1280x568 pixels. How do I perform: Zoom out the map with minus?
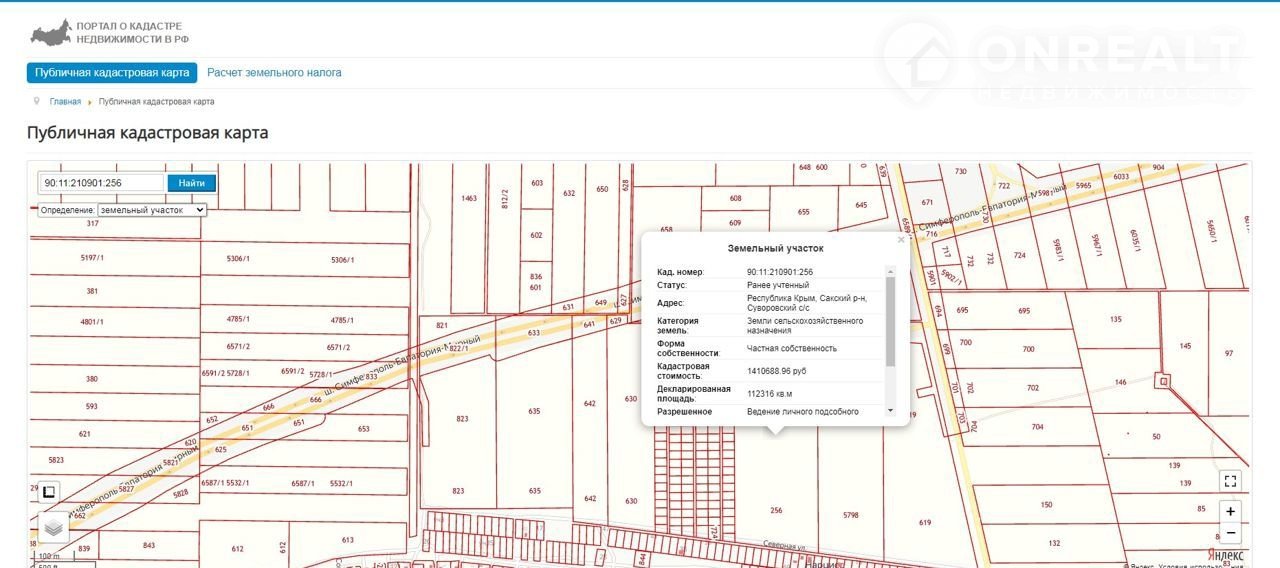pyautogui.click(x=1230, y=533)
